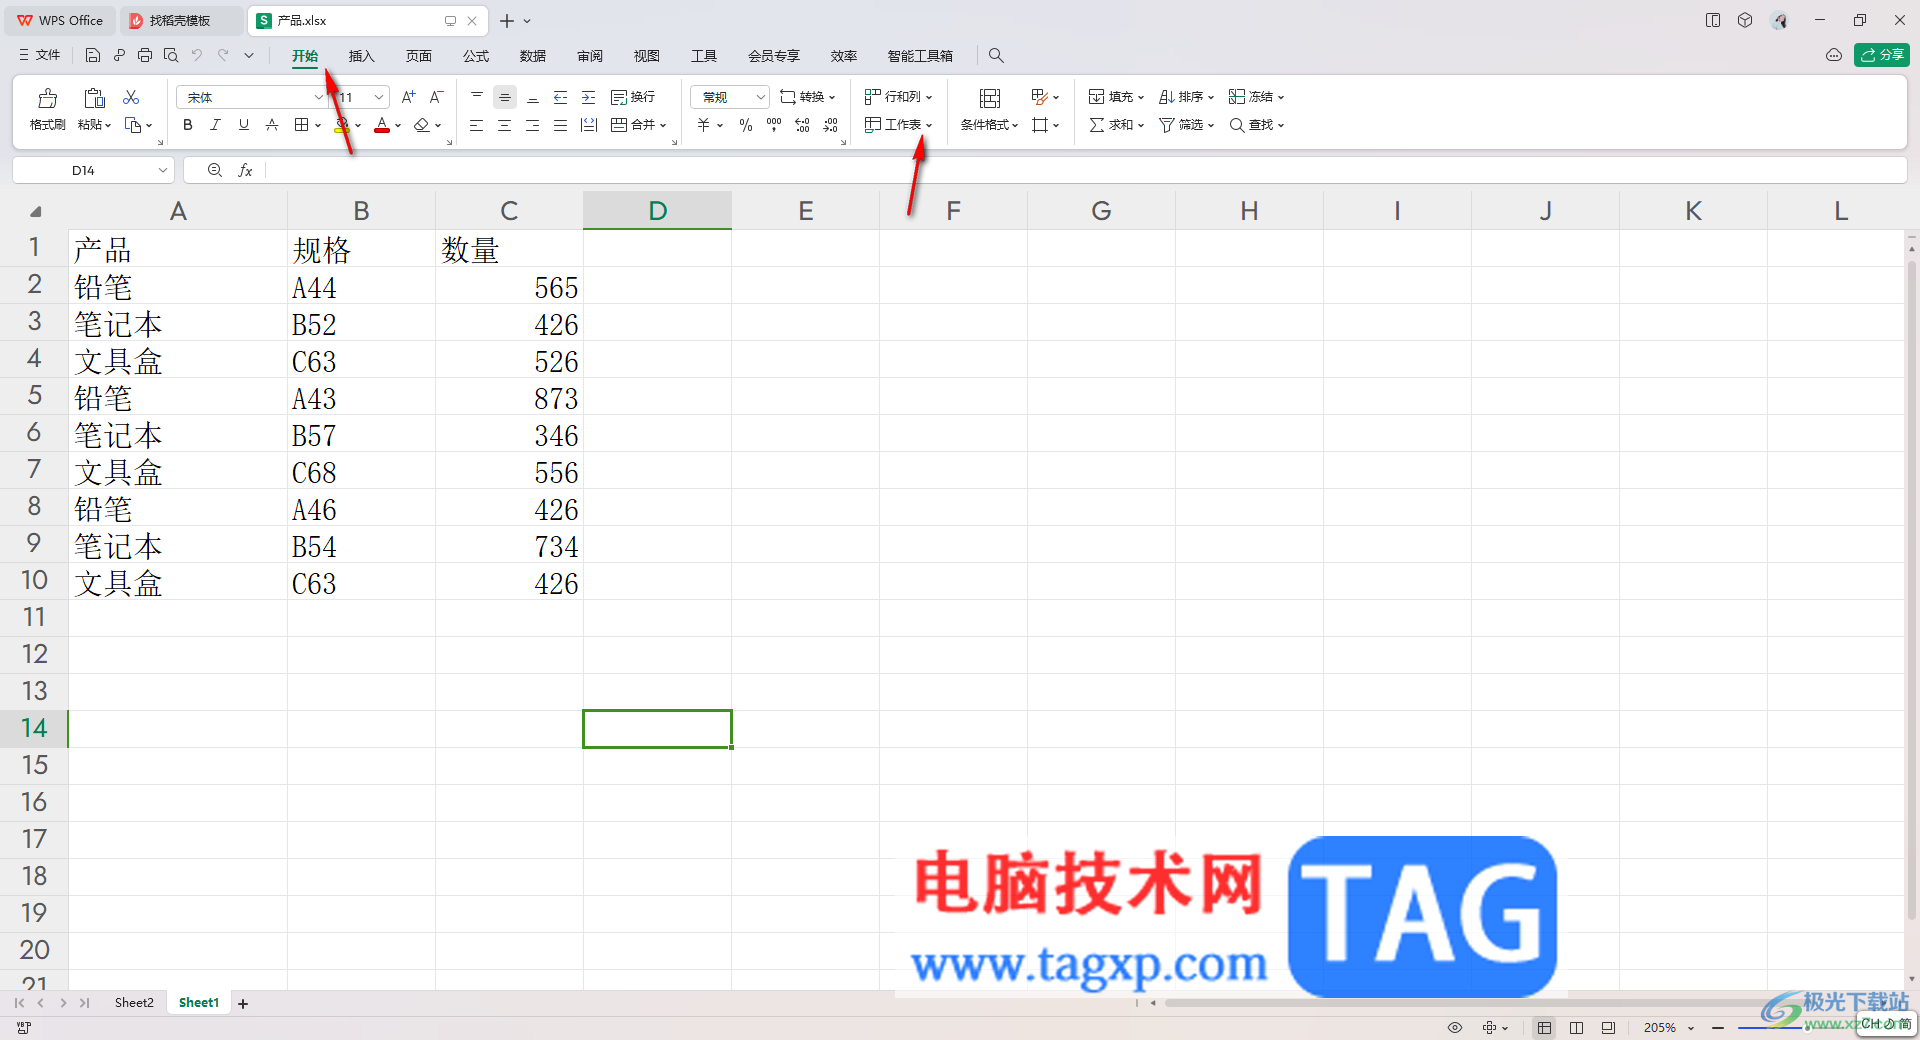Click the thousands separator icon
The height and width of the screenshot is (1040, 1920).
click(774, 125)
